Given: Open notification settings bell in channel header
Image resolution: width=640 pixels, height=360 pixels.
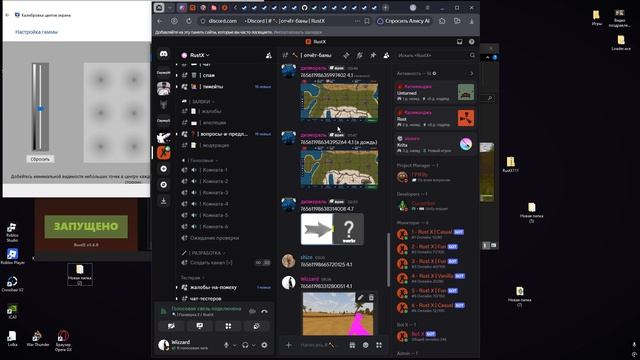Looking at the screenshot, I should coord(360,55).
